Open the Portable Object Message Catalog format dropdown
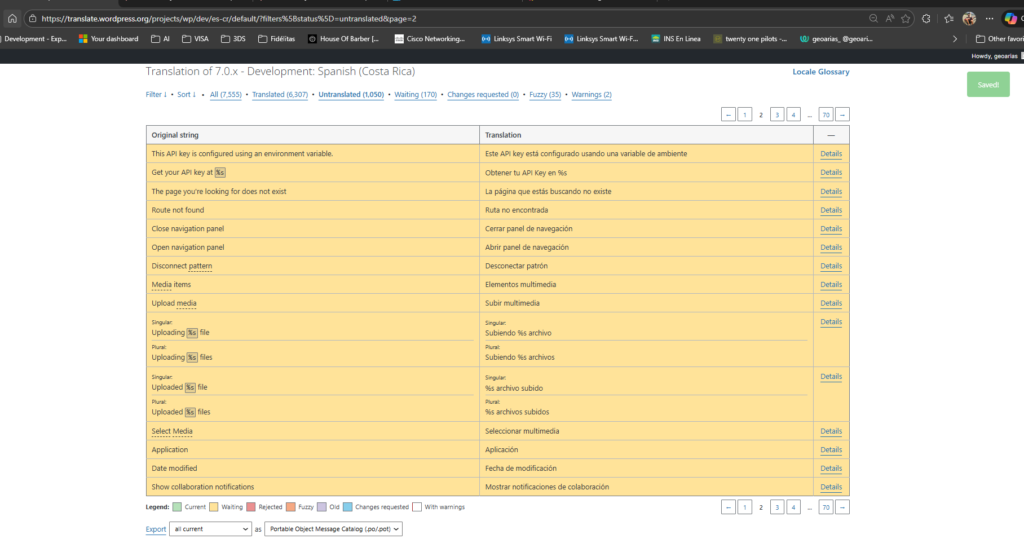1024x552 pixels. 333,529
